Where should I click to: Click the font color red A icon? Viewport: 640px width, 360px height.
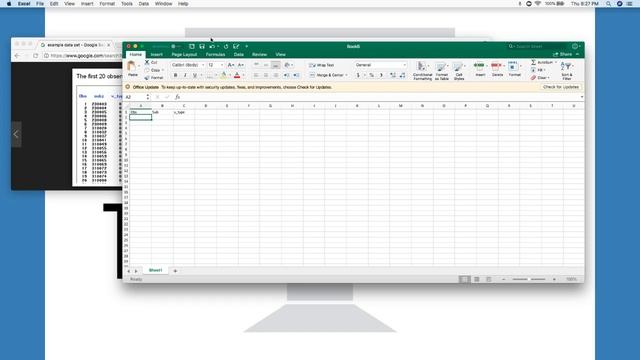[x=237, y=75]
